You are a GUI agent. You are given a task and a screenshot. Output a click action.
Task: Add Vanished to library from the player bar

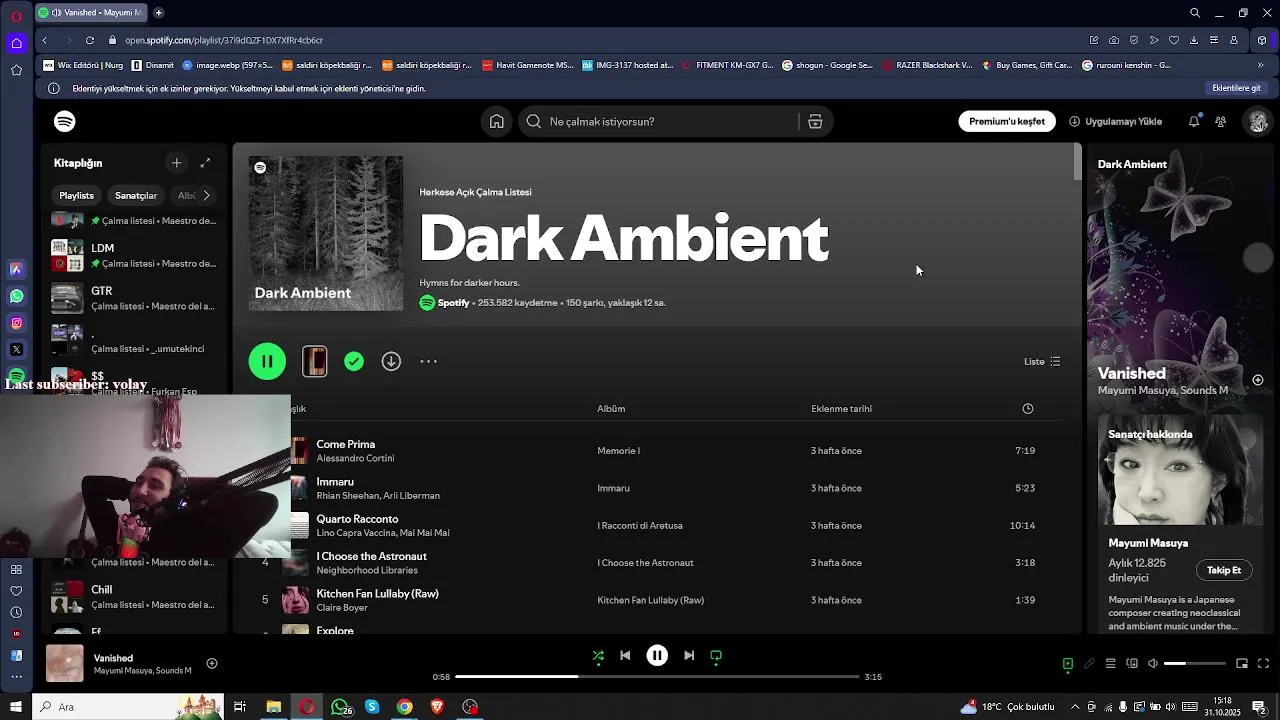(212, 663)
